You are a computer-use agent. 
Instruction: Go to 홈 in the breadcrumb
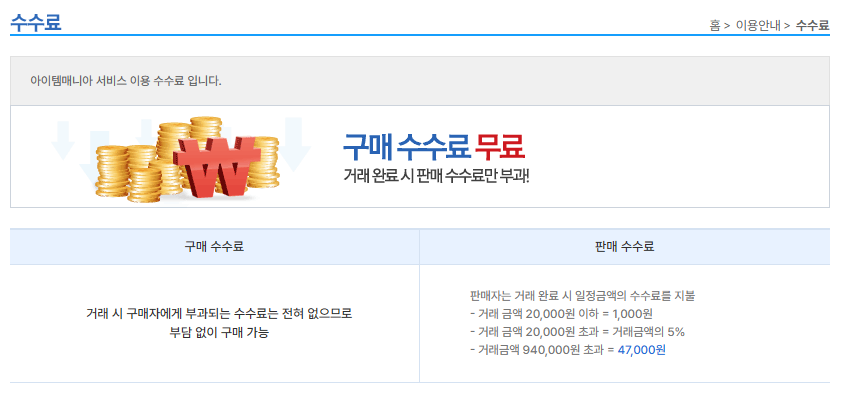coord(715,25)
